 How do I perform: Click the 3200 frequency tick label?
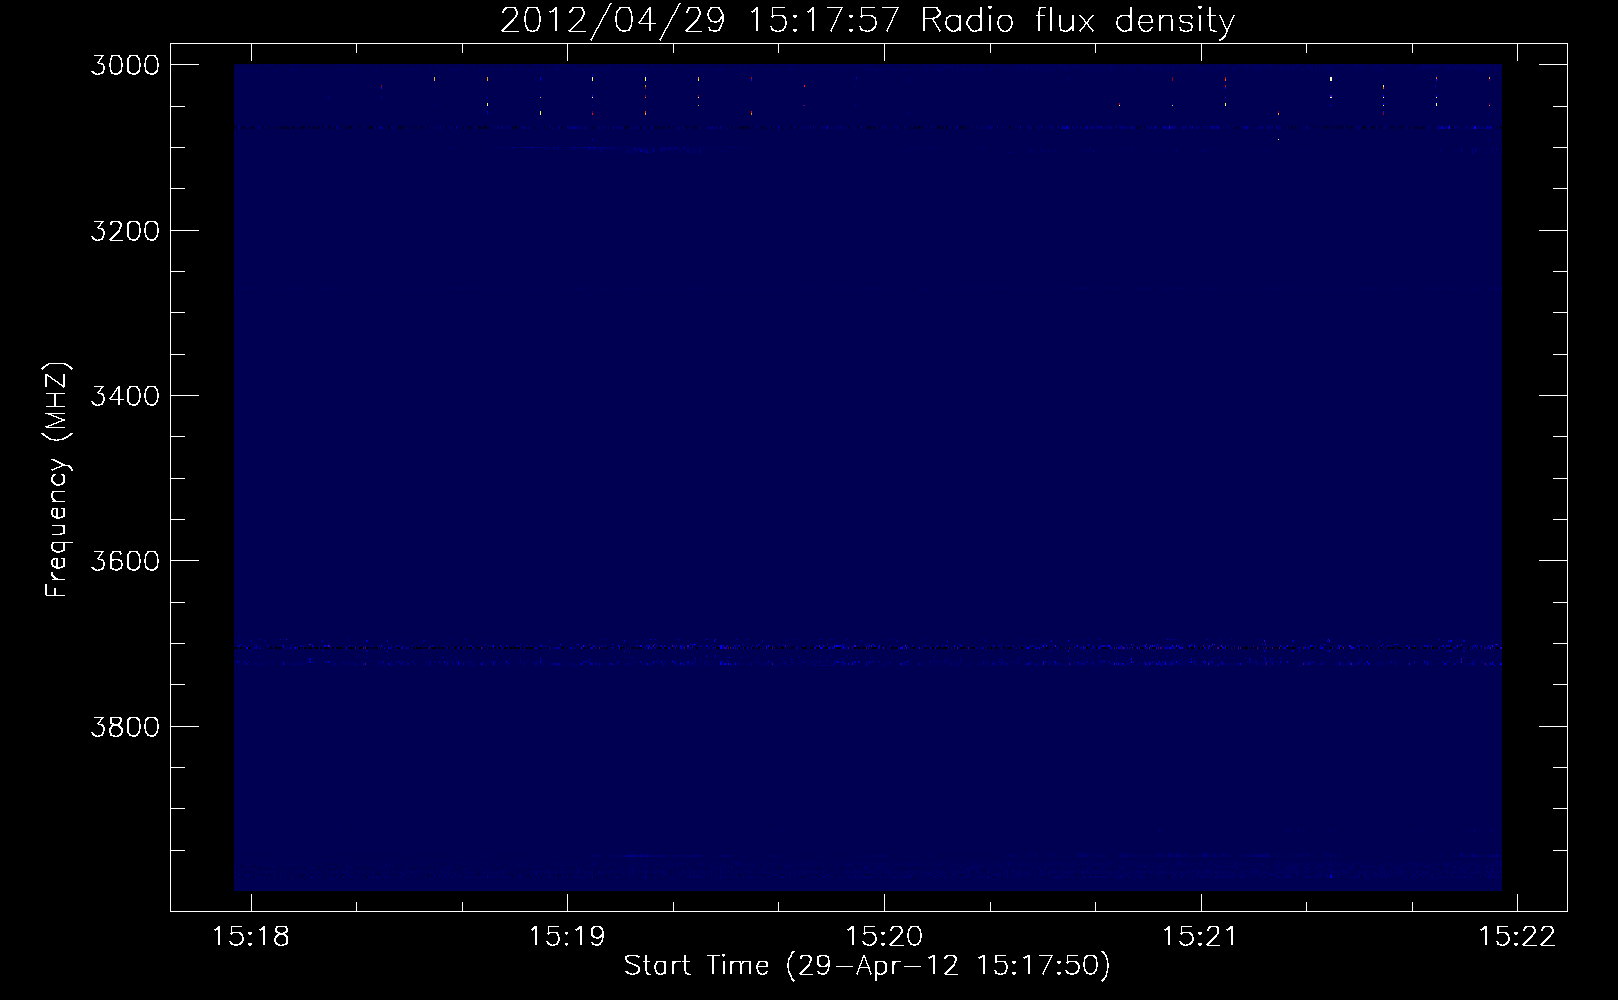[125, 231]
